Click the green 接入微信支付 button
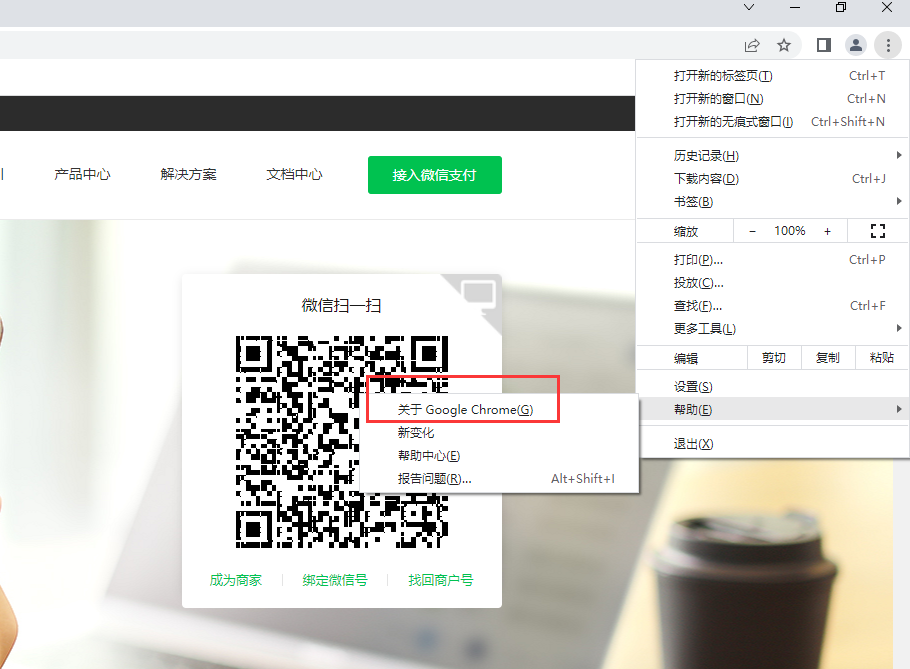The image size is (910, 669). click(x=435, y=175)
